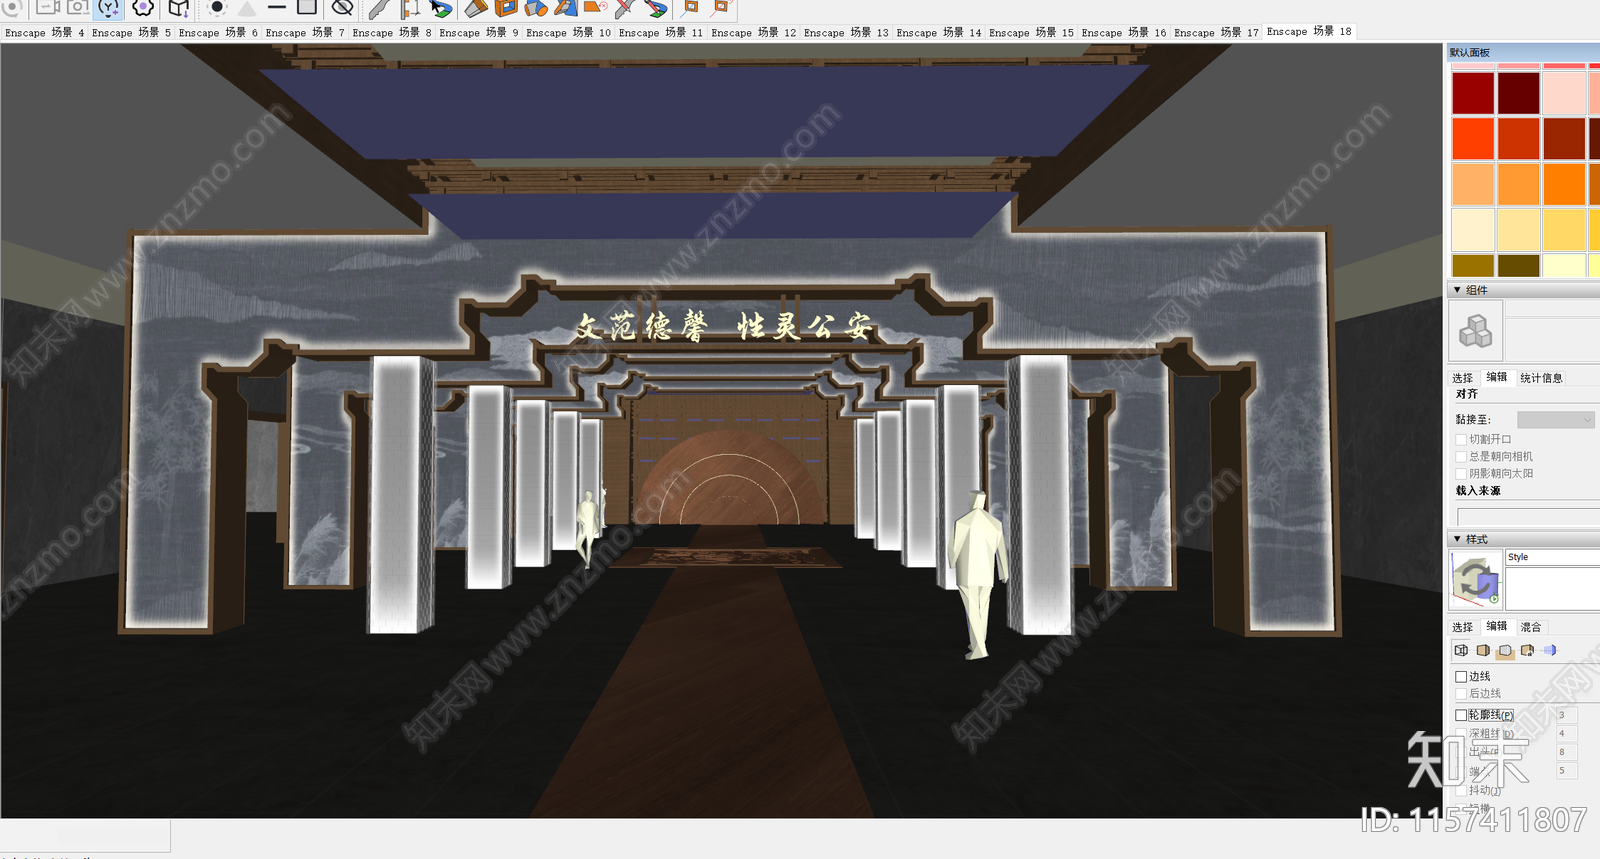
Task: Click the Enscape lightbulb assistant icon
Action: (x=108, y=8)
